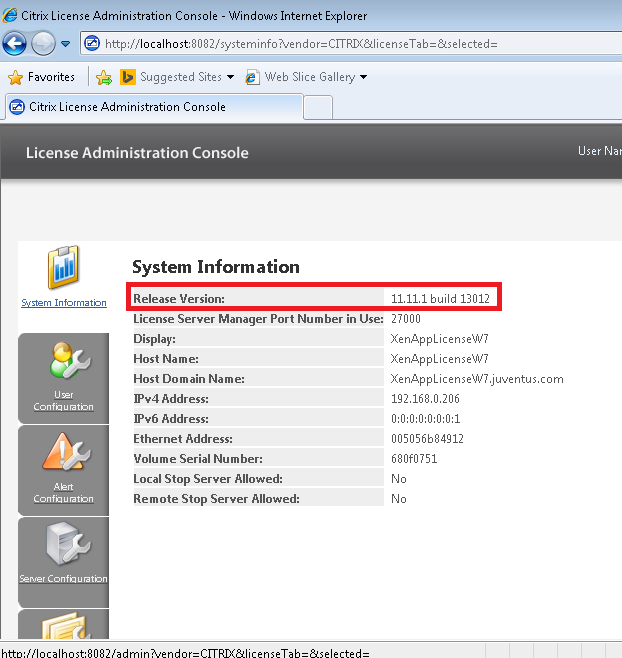Click Add to Favorites Bar icon
Screen dimensions: 622x658
(x=104, y=77)
